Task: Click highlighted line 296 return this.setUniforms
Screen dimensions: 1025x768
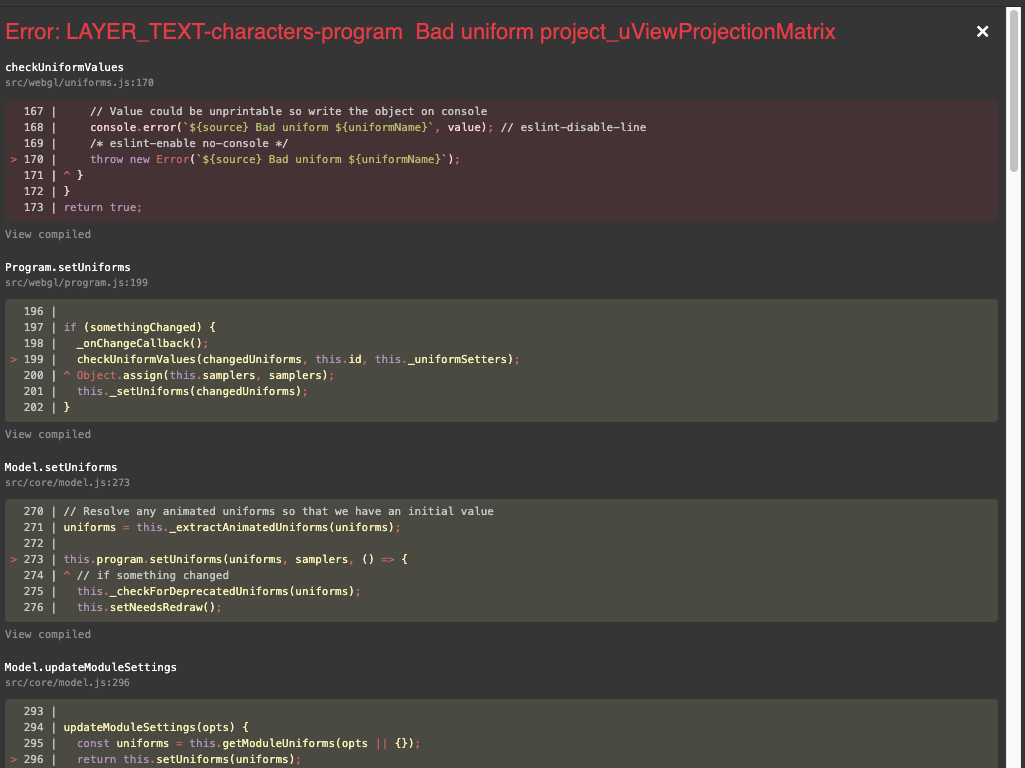Action: tap(189, 760)
